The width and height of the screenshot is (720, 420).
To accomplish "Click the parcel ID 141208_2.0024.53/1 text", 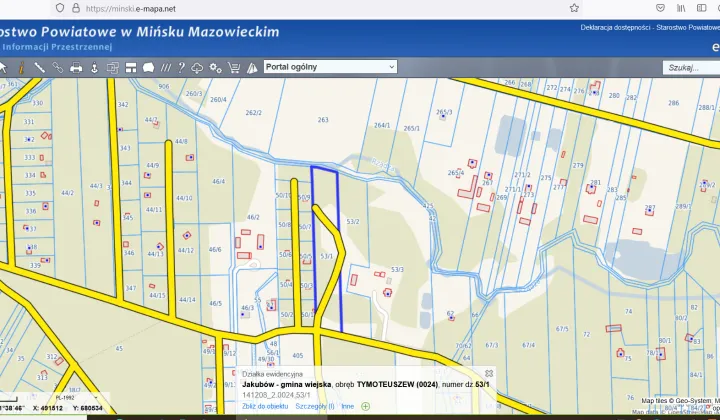I will click(276, 395).
